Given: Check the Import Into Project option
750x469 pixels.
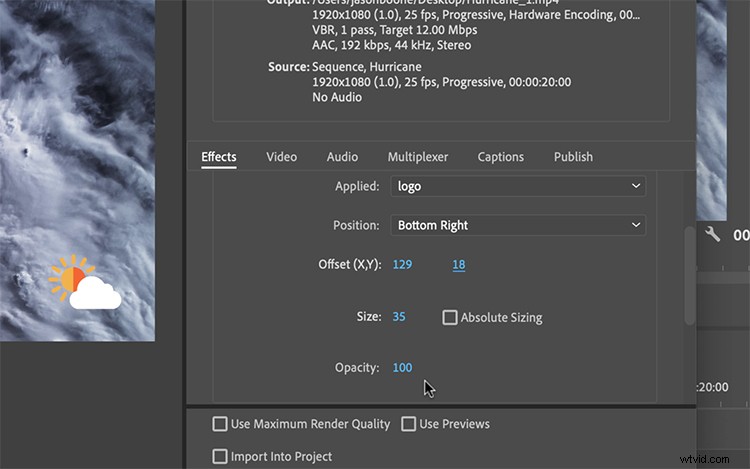Looking at the screenshot, I should [x=220, y=456].
